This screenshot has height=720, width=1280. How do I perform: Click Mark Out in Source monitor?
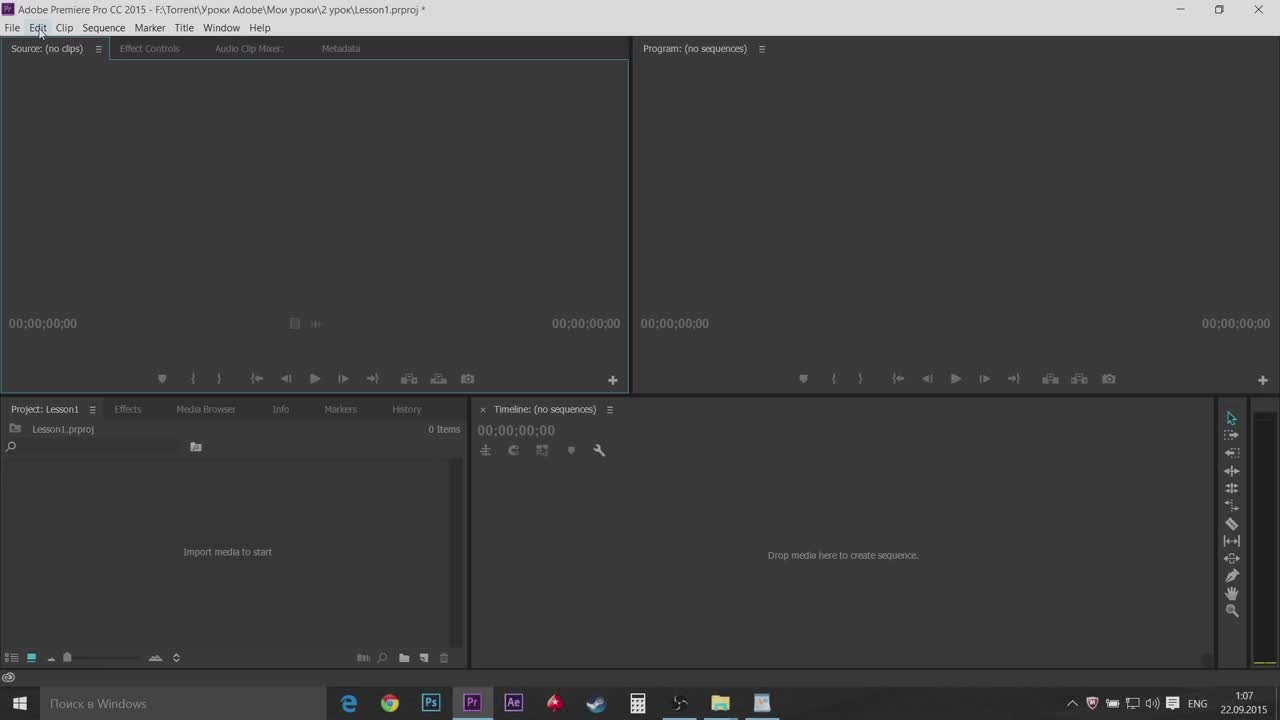(219, 379)
